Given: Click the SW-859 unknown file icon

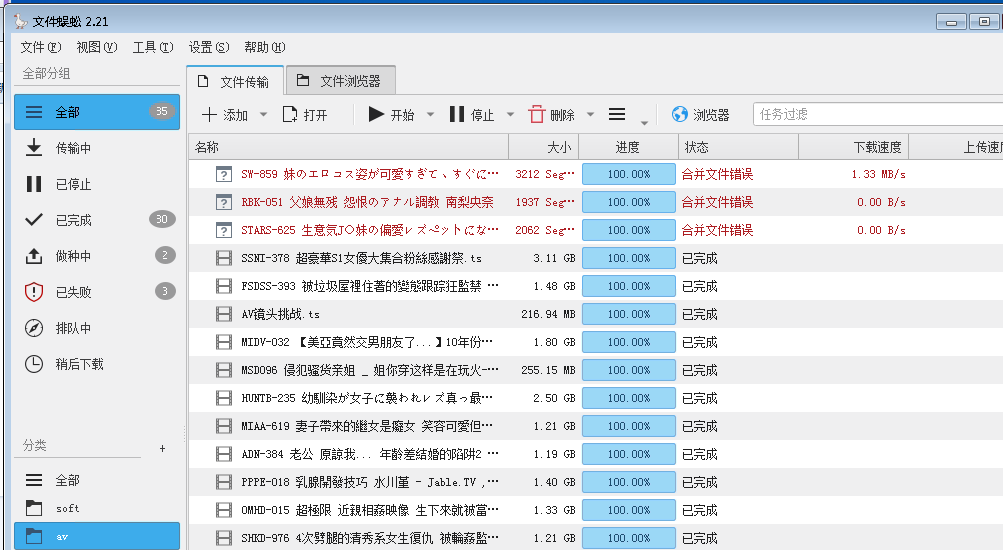Looking at the screenshot, I should pyautogui.click(x=223, y=174).
